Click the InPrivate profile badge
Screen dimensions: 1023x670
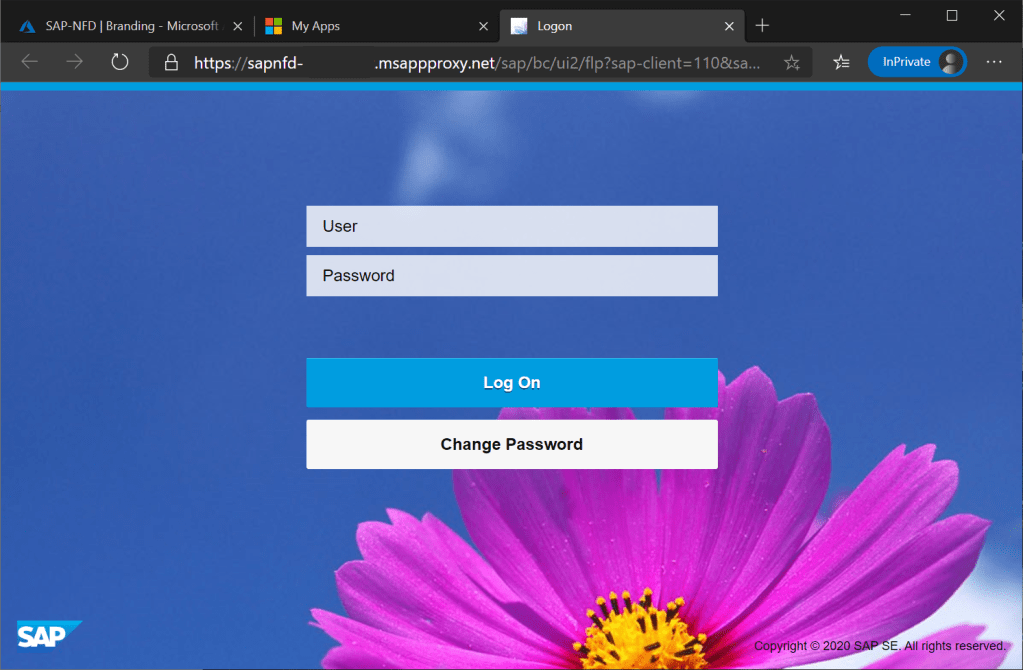coord(916,62)
